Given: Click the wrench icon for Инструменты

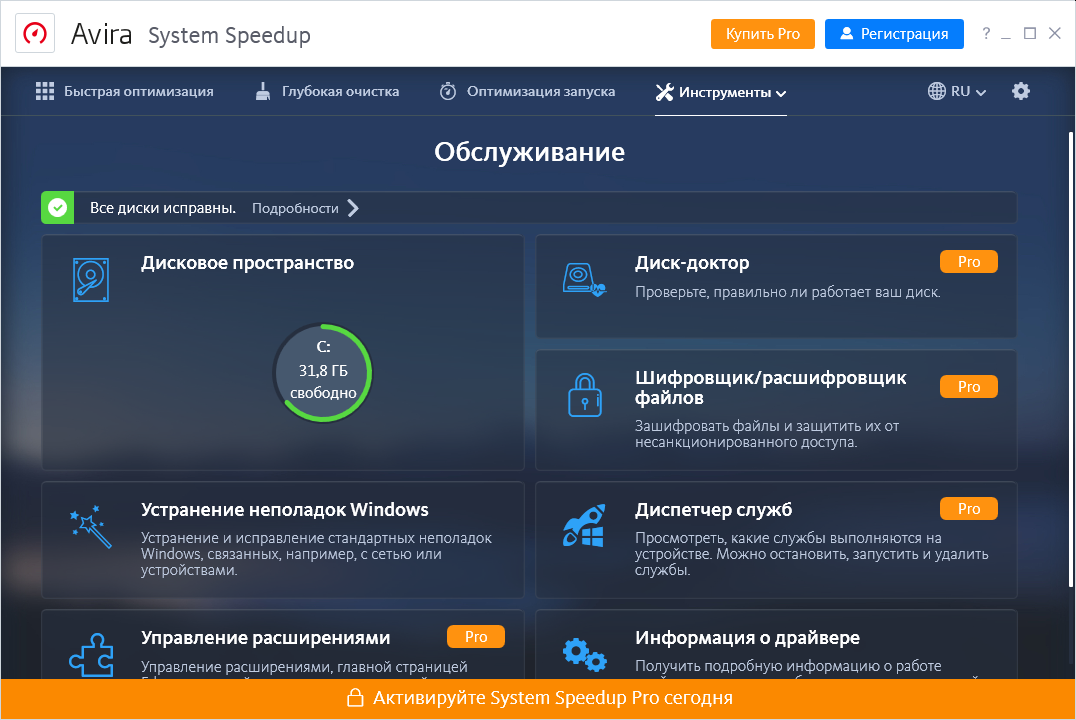Looking at the screenshot, I should (x=664, y=92).
